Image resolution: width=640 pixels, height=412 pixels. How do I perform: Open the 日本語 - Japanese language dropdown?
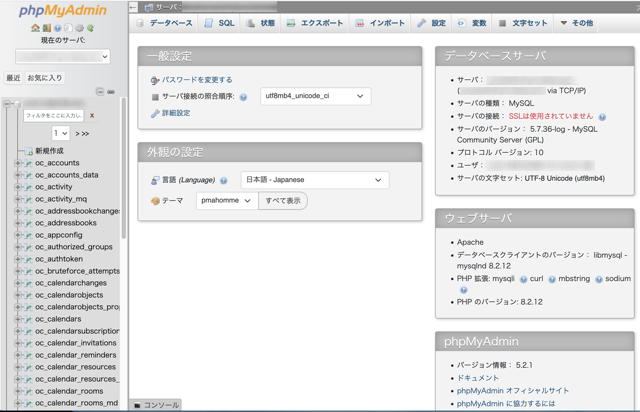(314, 180)
